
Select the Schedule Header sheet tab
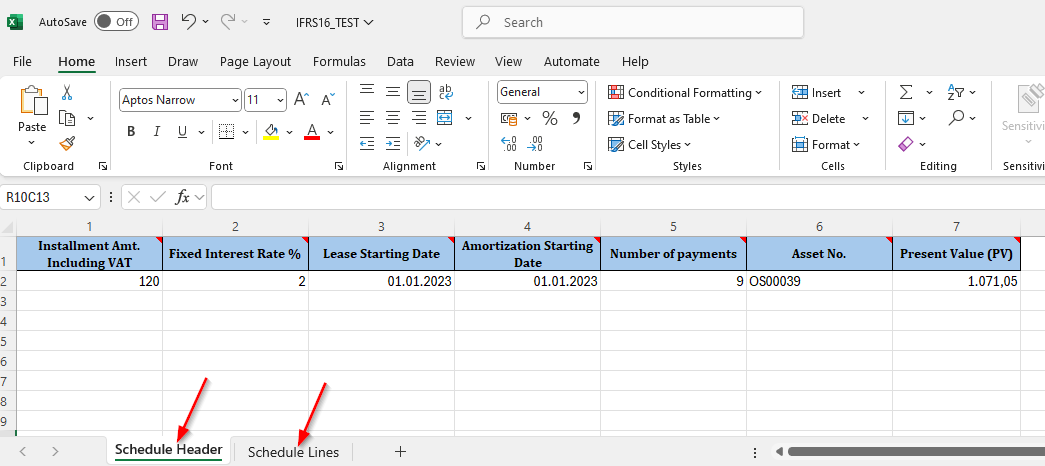click(169, 450)
